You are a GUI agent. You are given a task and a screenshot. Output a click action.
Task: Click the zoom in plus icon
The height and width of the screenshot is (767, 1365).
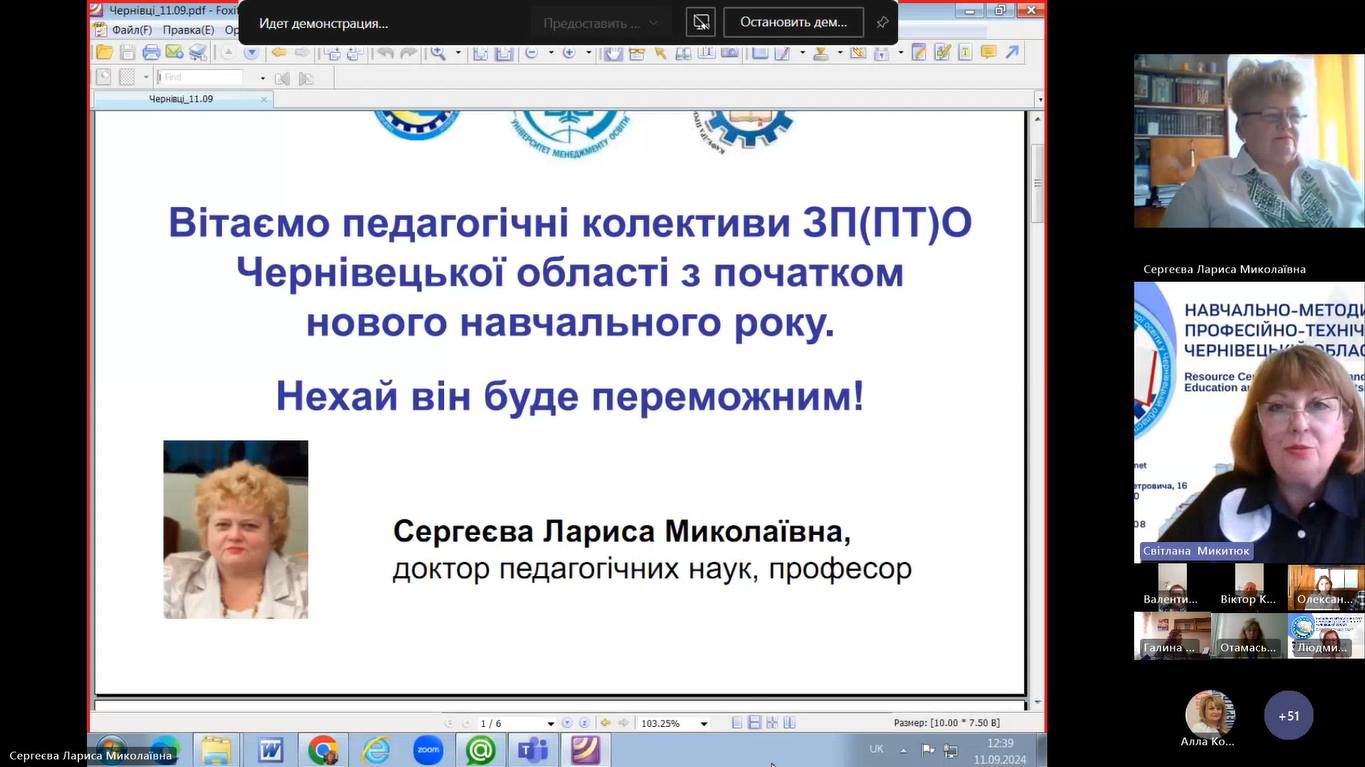[x=569, y=53]
